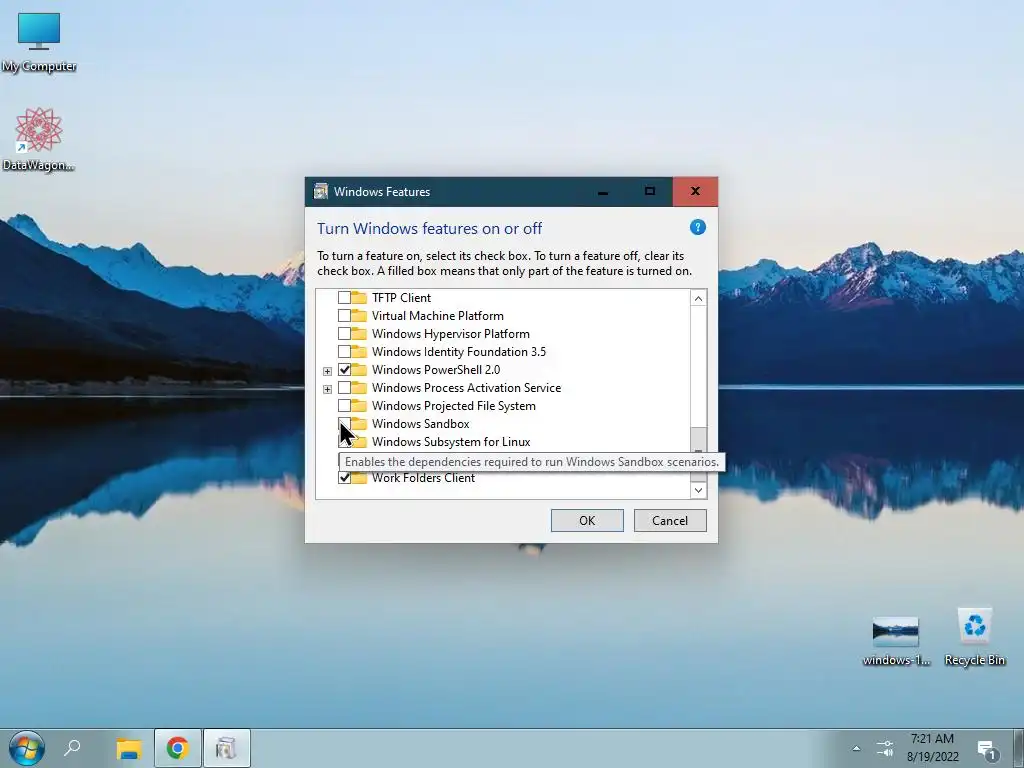Click Windows Features taskbar button
The image size is (1024, 768).
(x=227, y=748)
